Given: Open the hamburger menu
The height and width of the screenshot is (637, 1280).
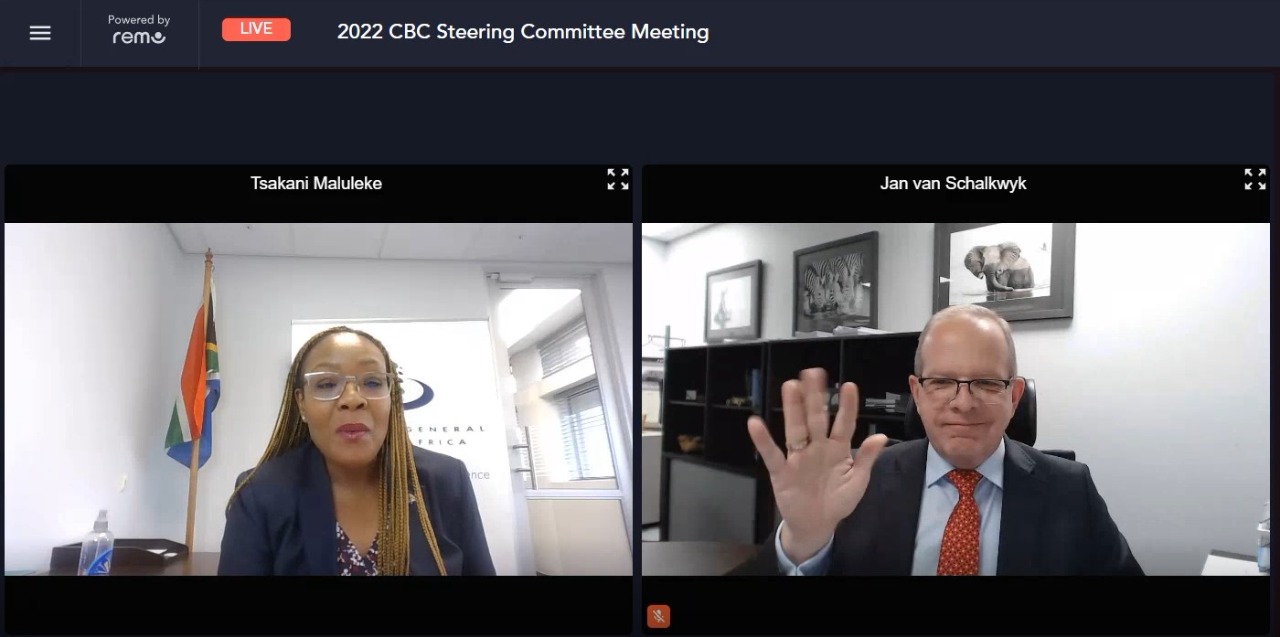Looking at the screenshot, I should click(x=40, y=33).
